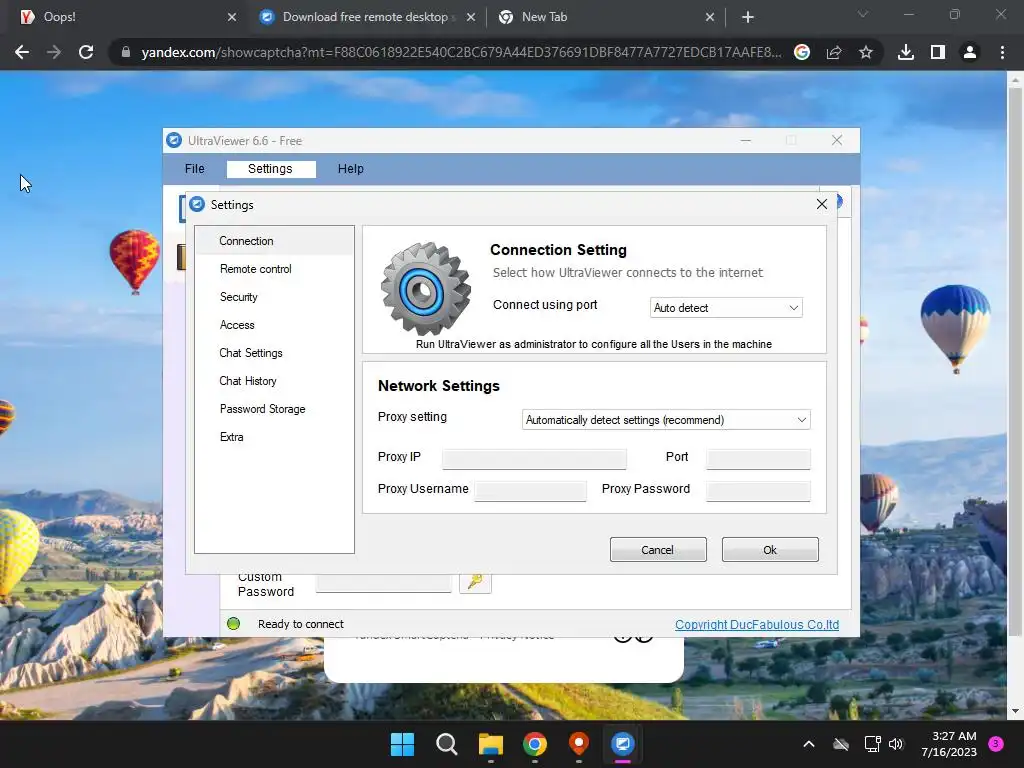Click the taskbar clock showing 3:27 AM
The height and width of the screenshot is (768, 1024).
pyautogui.click(x=949, y=744)
